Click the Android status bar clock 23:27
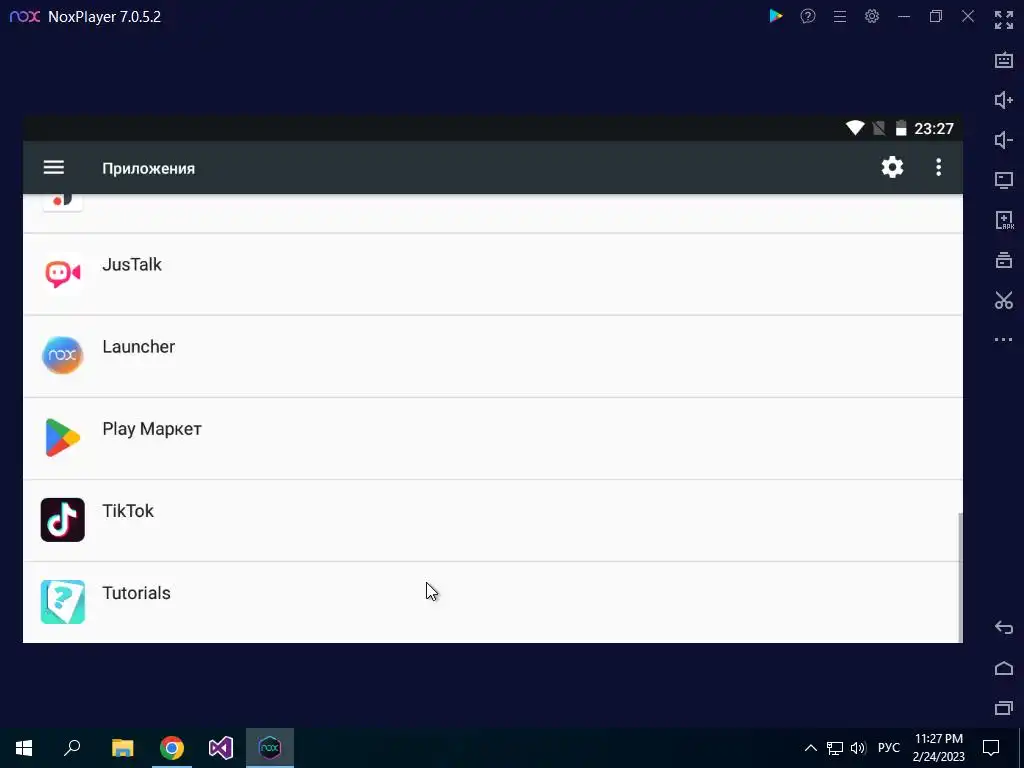The height and width of the screenshot is (768, 1024). (934, 129)
